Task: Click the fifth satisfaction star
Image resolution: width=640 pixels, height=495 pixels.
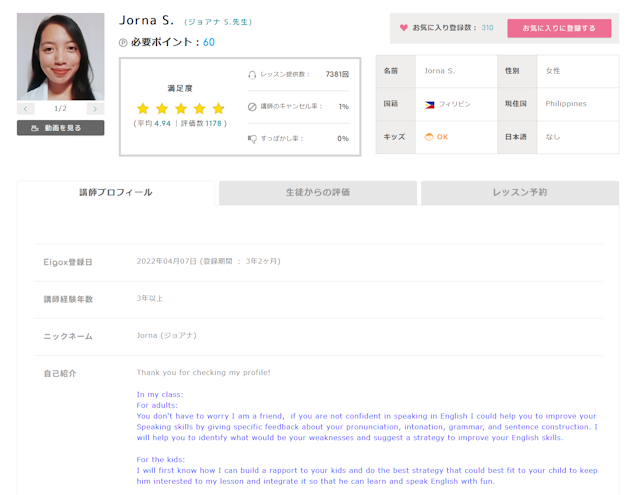Action: pyautogui.click(x=218, y=109)
